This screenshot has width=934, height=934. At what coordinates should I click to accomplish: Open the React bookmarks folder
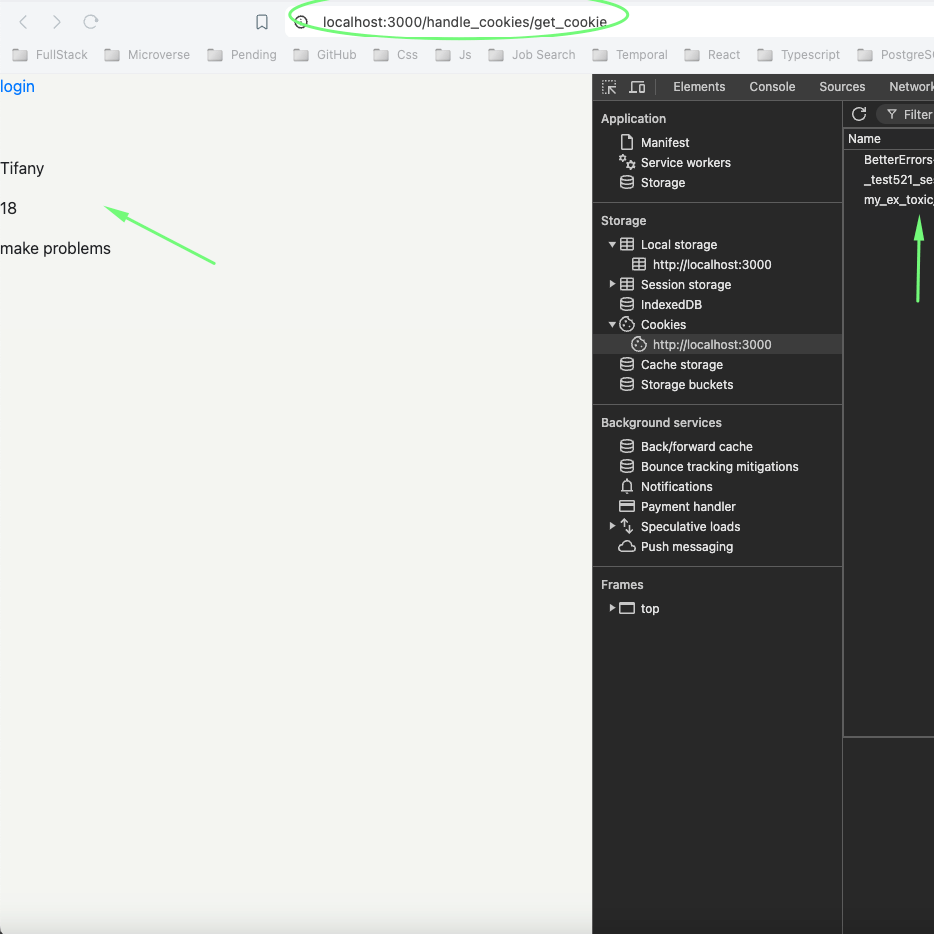click(712, 55)
